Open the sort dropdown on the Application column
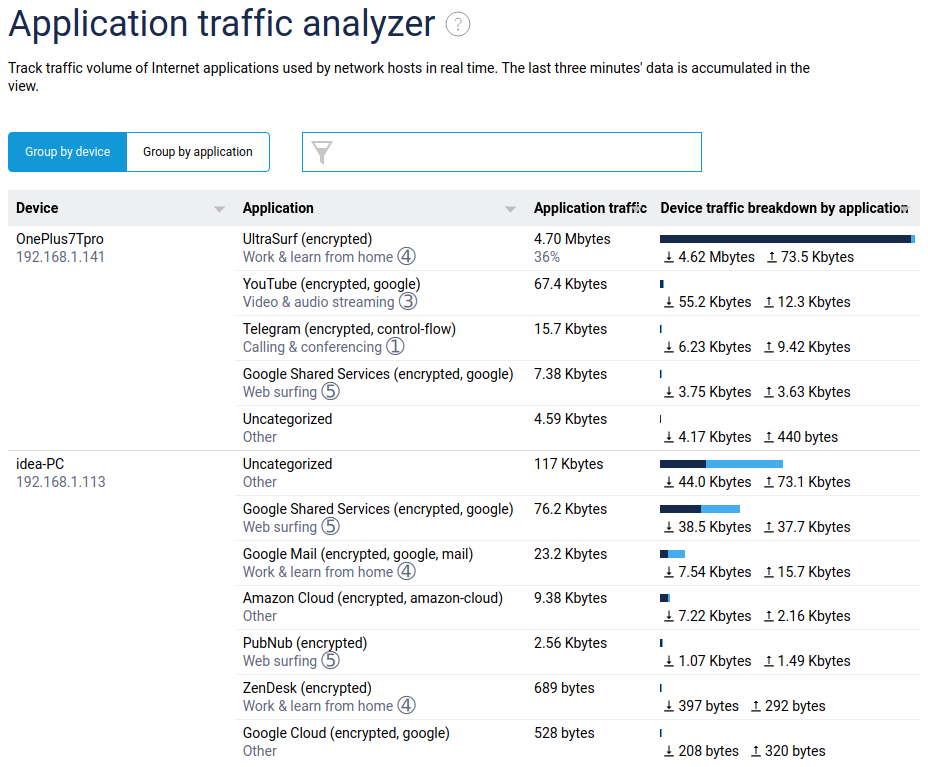 click(510, 208)
